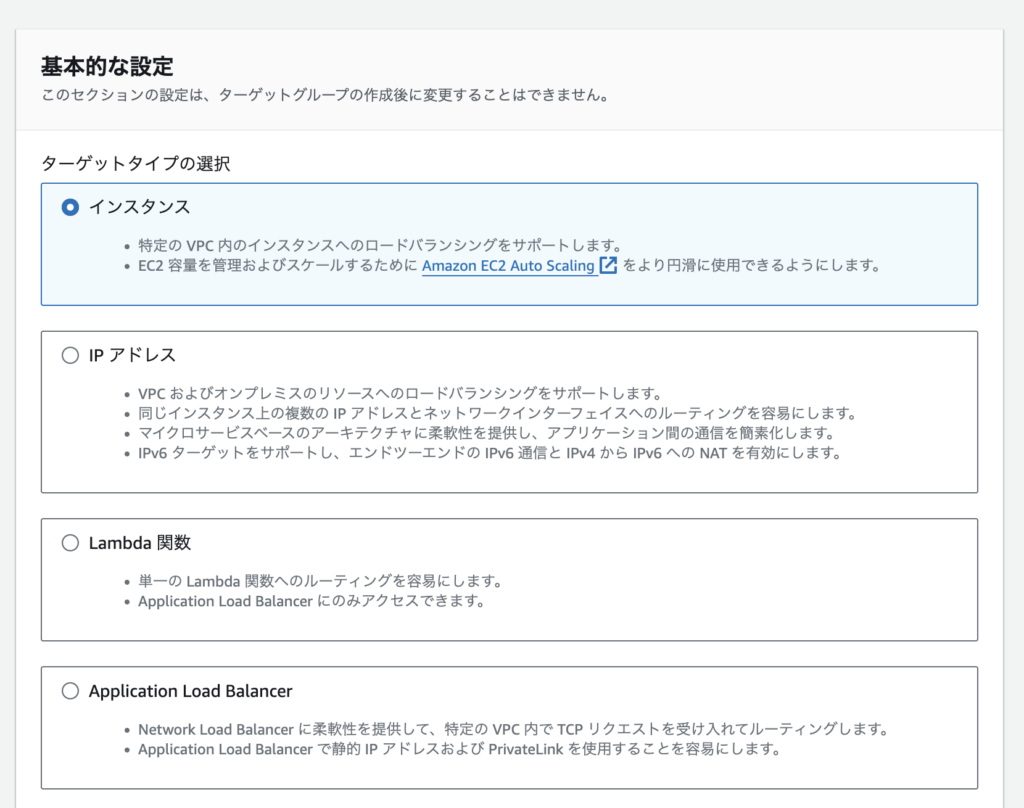Click the VPC およびオンプレミス bullet text
Image resolution: width=1024 pixels, height=808 pixels.
pyautogui.click(x=400, y=394)
